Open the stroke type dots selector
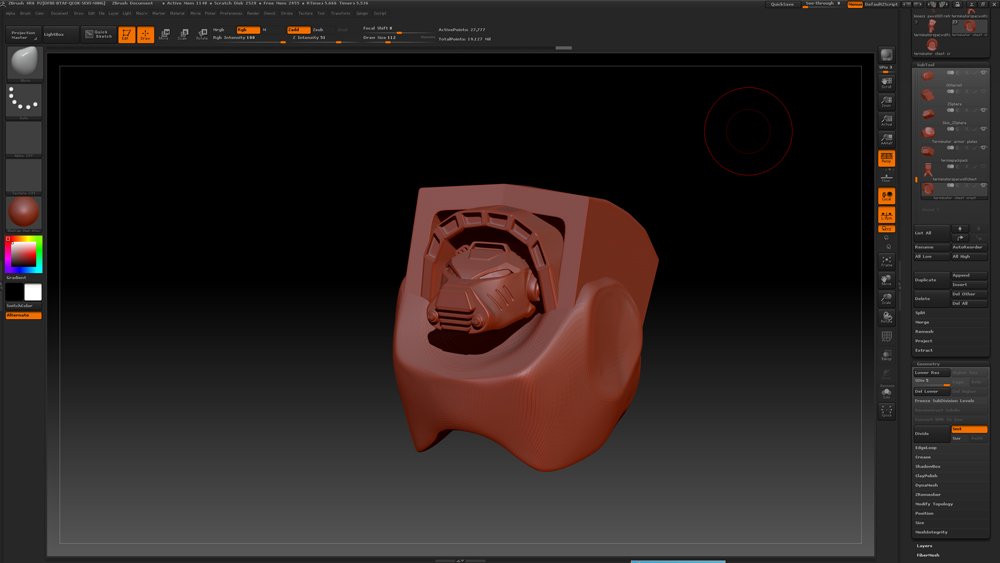 point(24,101)
